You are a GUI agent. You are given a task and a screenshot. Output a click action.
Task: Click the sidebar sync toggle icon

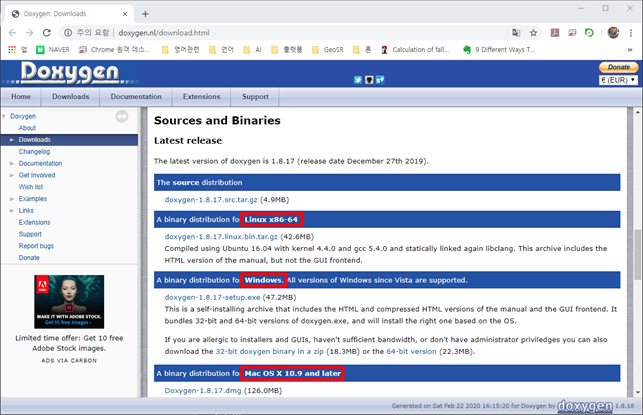pos(122,116)
